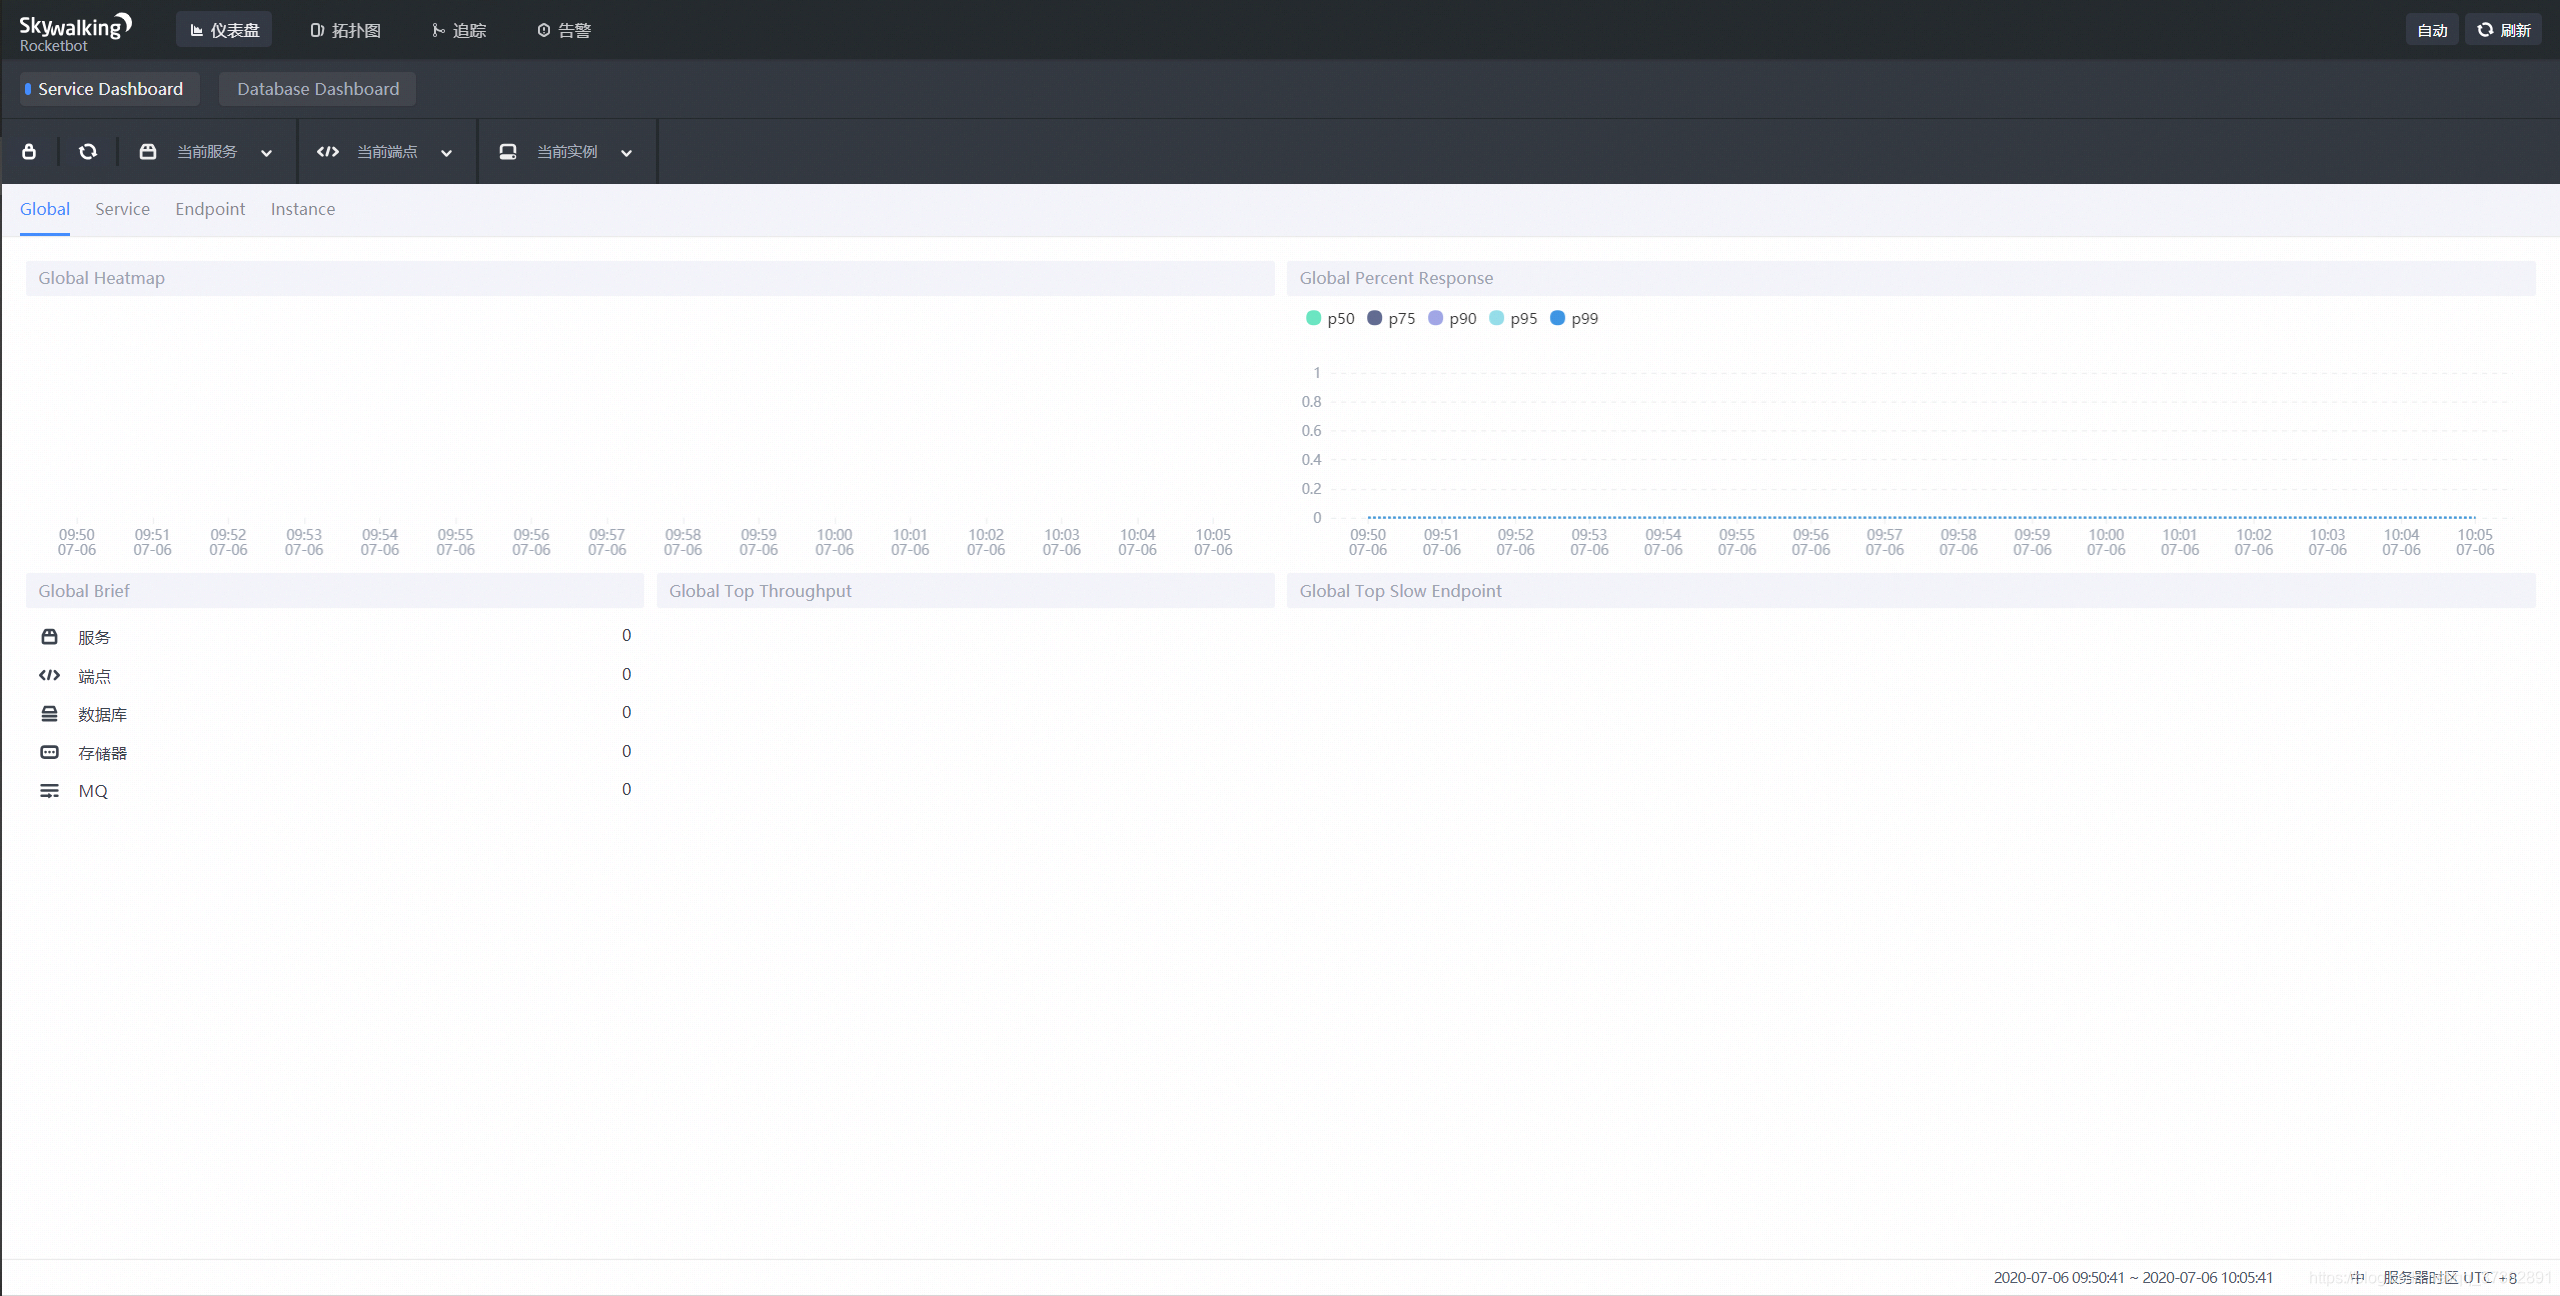Toggle the p95 legend series
Screen dimensions: 2560x1296
[x=1513, y=318]
